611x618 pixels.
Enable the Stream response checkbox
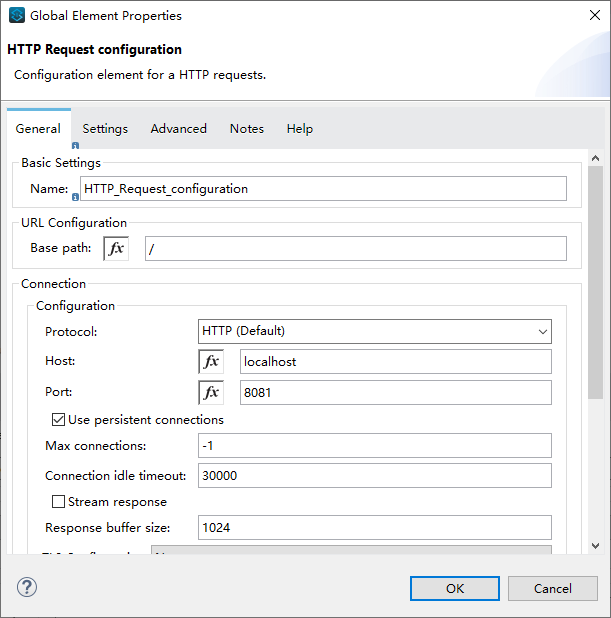coord(58,502)
